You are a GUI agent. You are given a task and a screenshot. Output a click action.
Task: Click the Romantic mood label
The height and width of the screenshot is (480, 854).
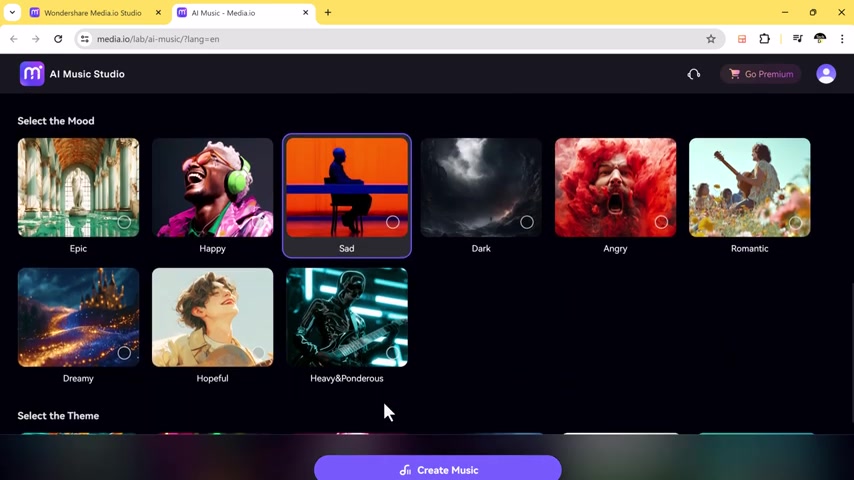tap(749, 248)
